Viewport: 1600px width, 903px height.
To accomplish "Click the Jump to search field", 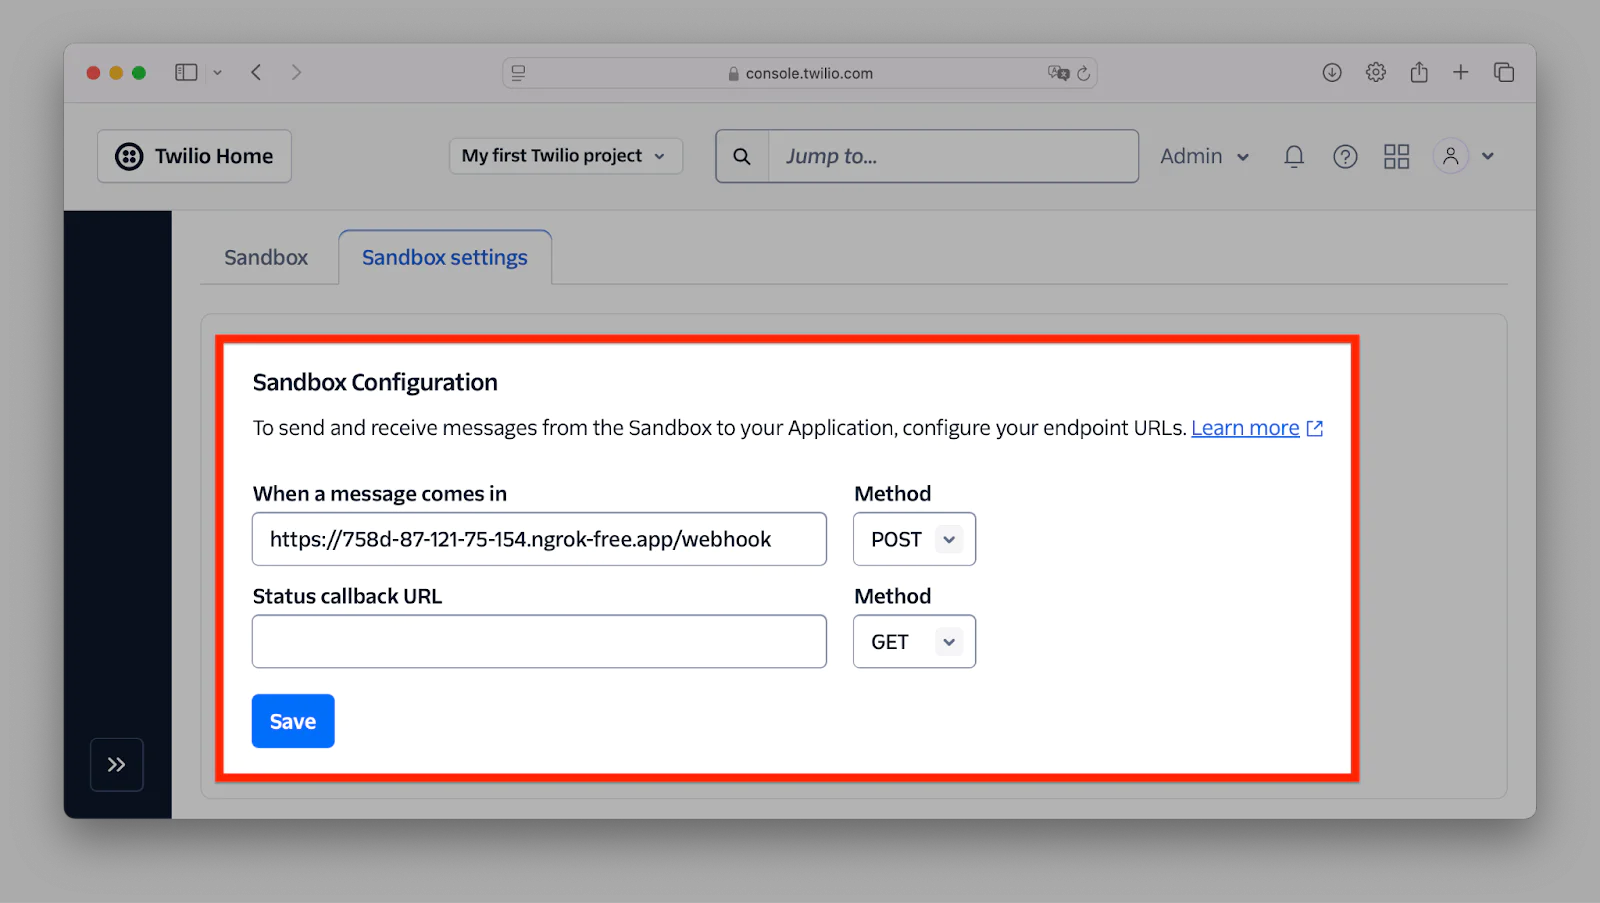I will click(953, 156).
